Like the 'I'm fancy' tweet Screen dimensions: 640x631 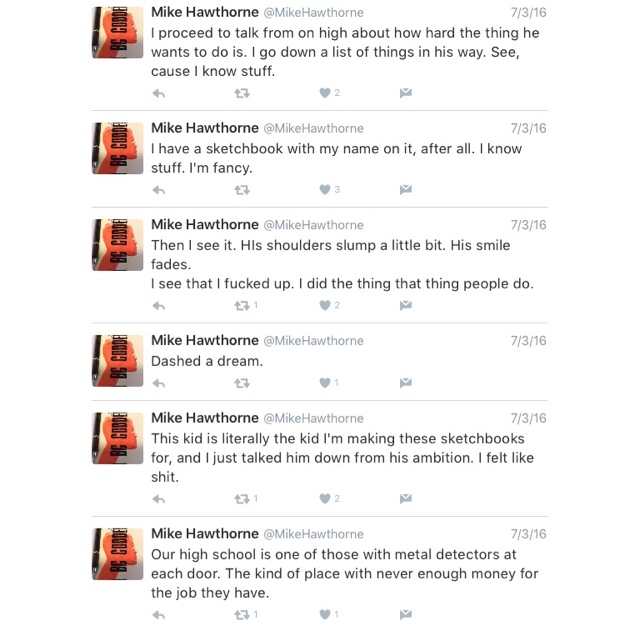click(325, 189)
